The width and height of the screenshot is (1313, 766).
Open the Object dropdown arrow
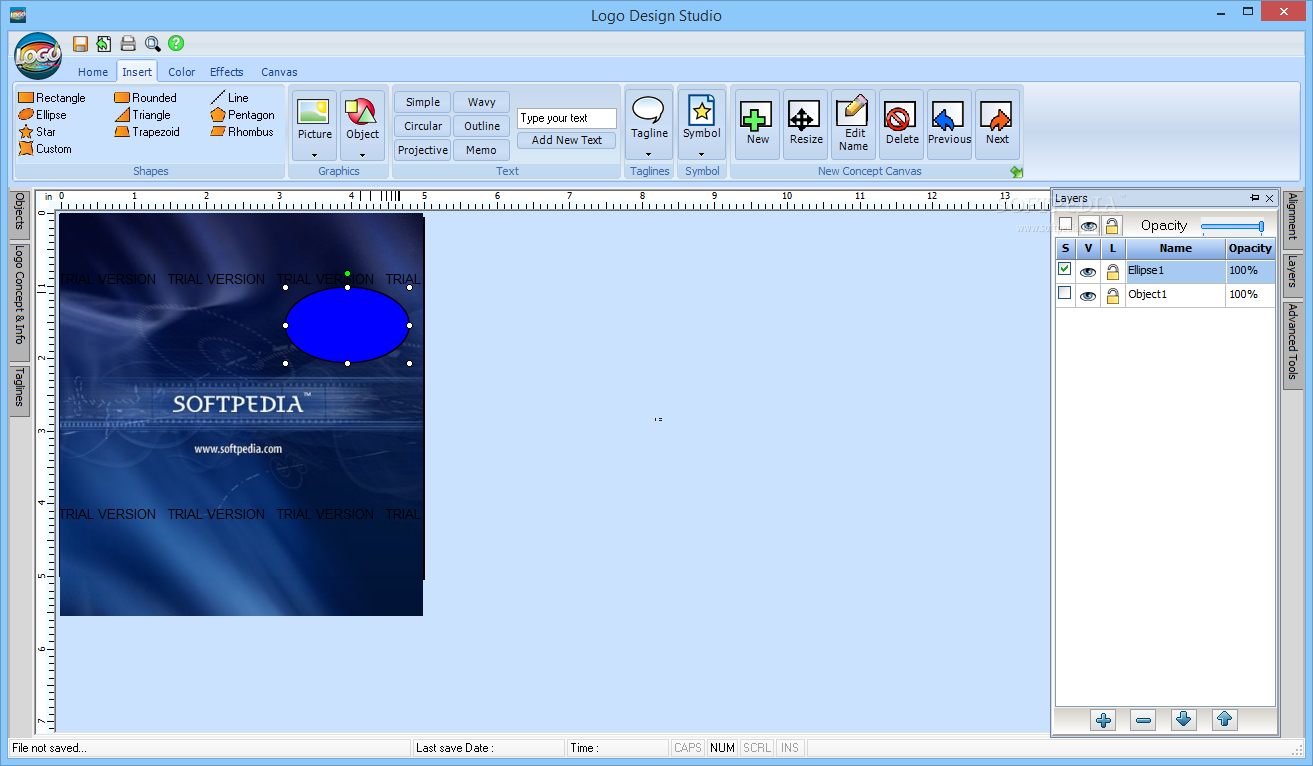point(362,154)
